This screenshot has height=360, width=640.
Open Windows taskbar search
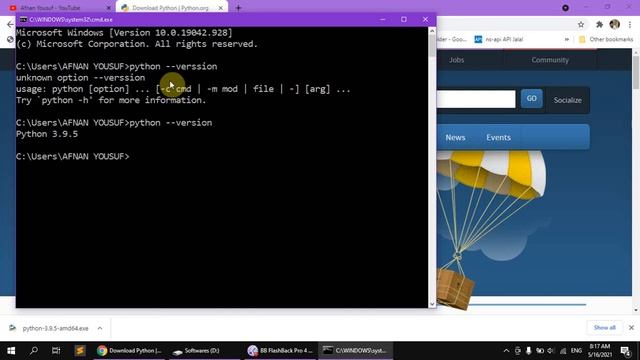point(34,351)
